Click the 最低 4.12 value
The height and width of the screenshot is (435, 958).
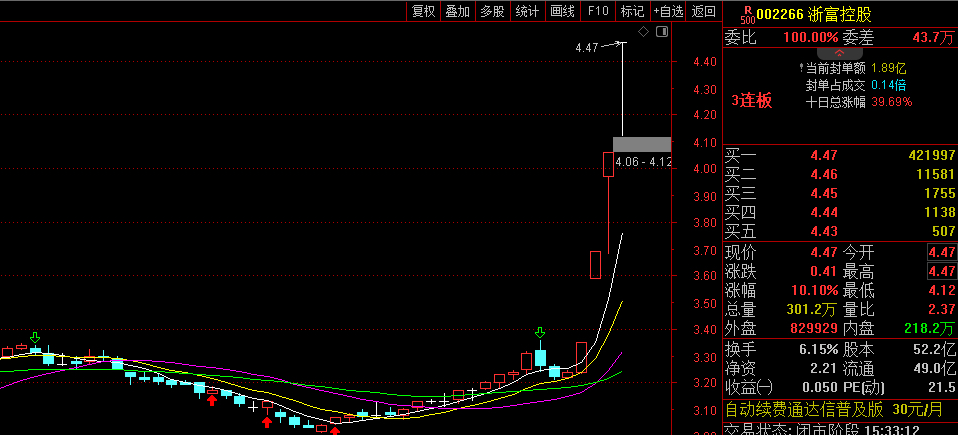pyautogui.click(x=943, y=290)
